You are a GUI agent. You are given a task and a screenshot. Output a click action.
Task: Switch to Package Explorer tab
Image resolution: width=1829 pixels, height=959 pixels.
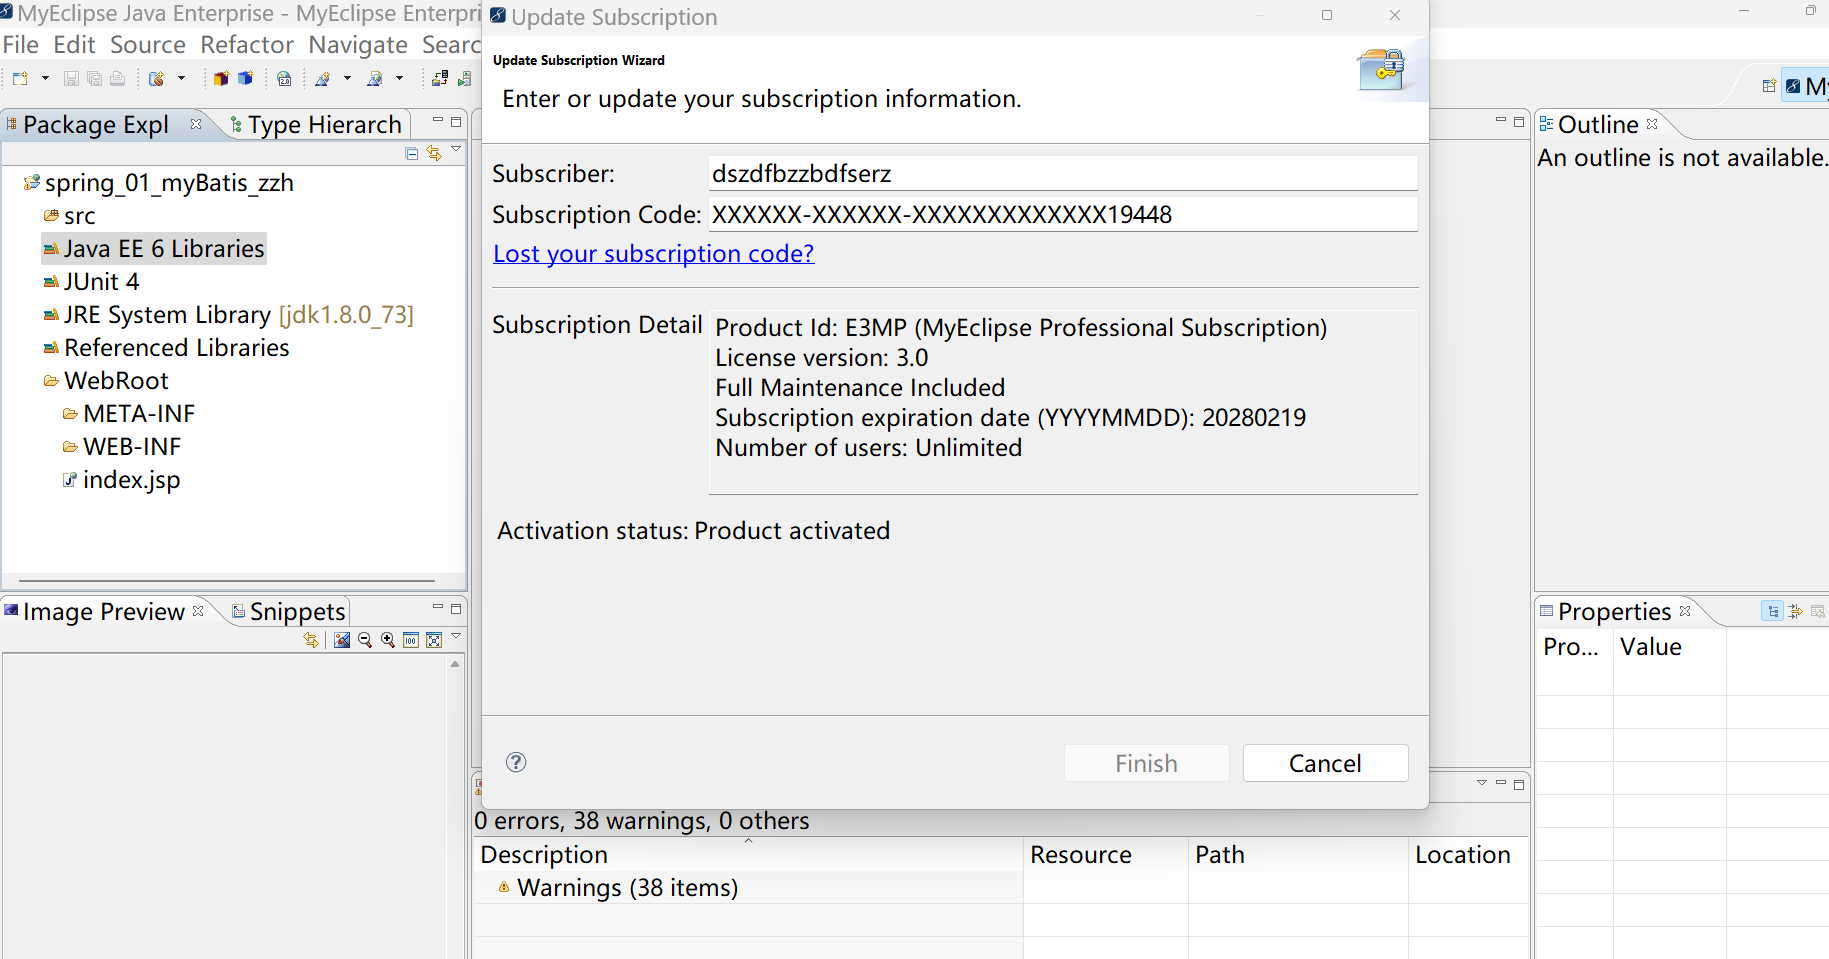click(x=96, y=125)
